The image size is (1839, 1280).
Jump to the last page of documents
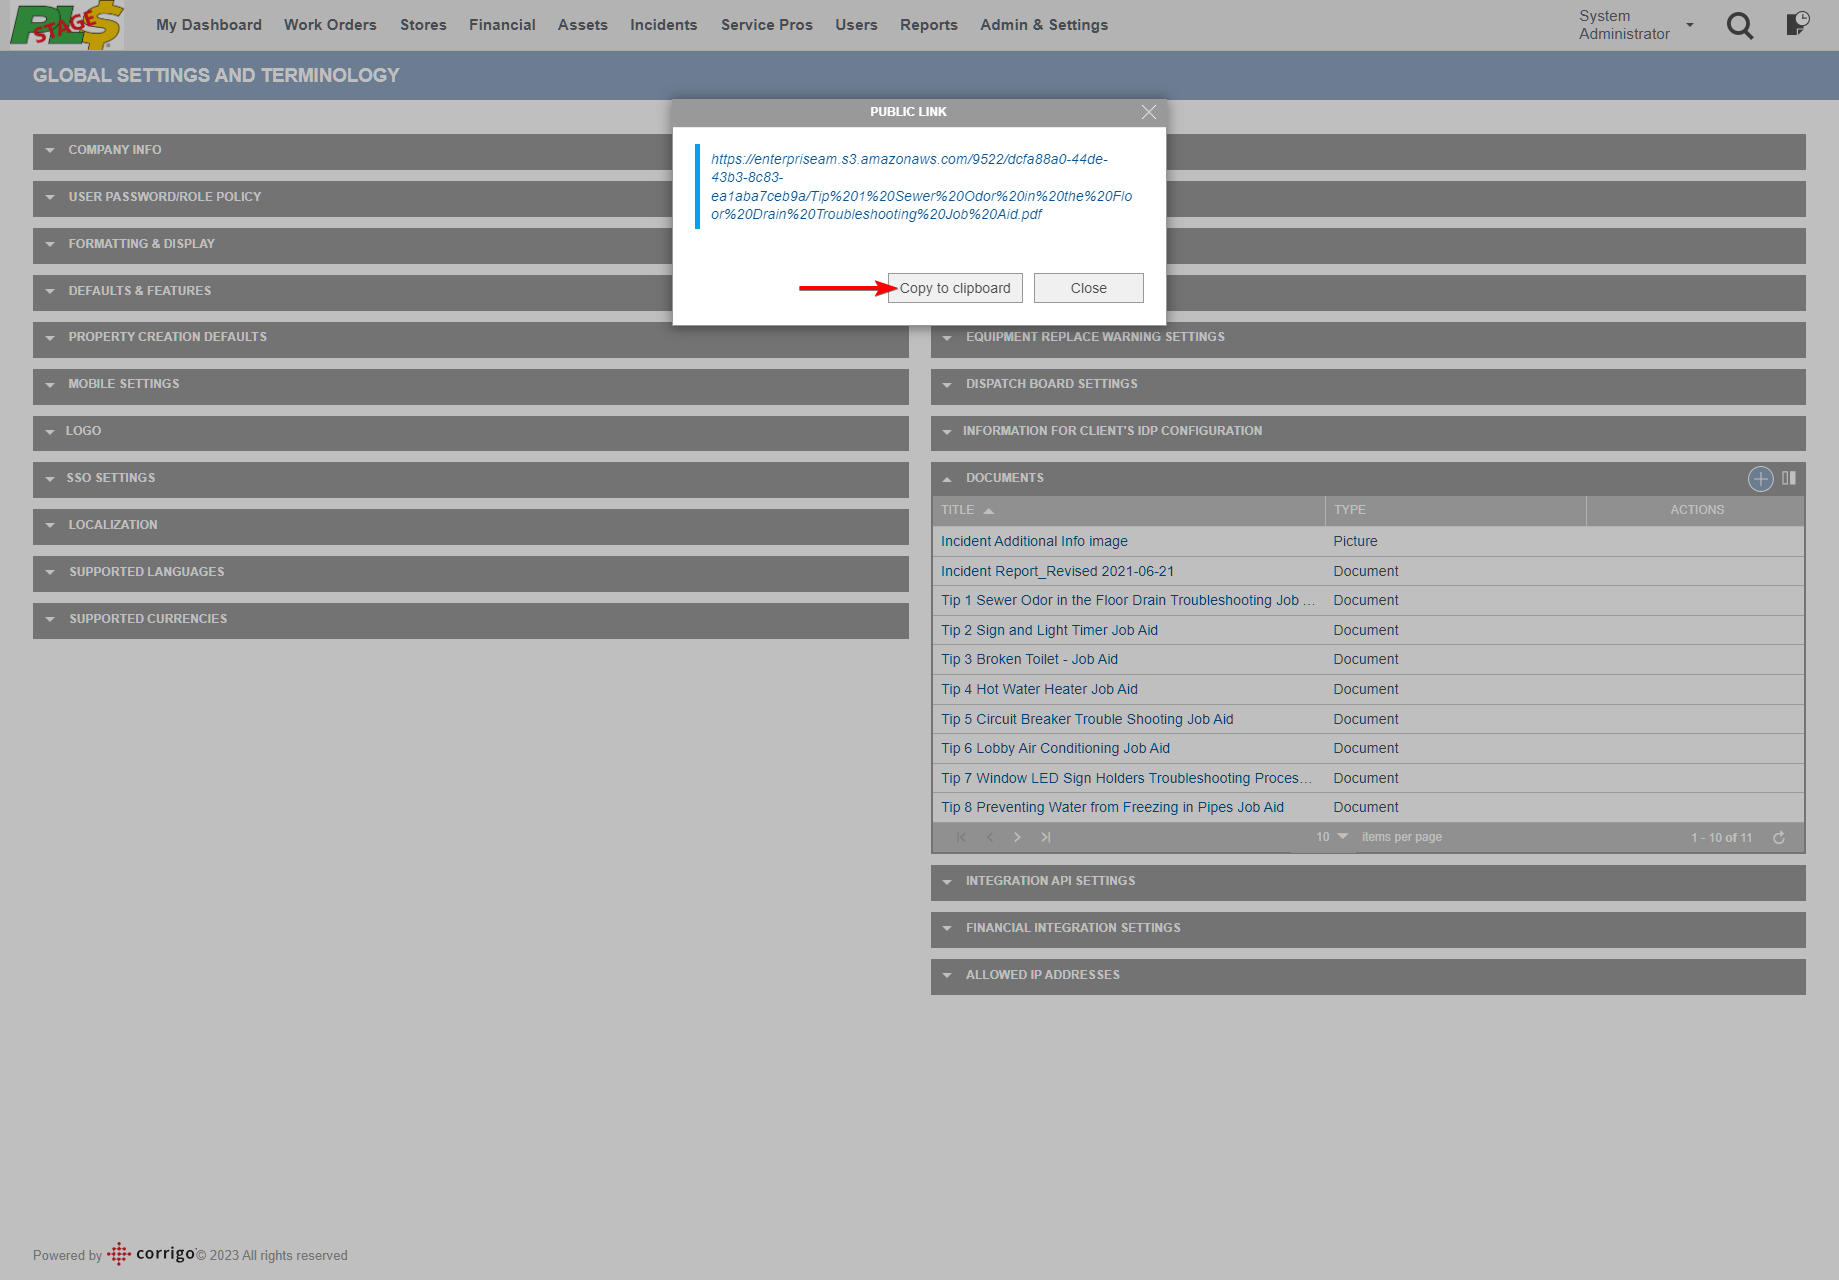[1046, 837]
